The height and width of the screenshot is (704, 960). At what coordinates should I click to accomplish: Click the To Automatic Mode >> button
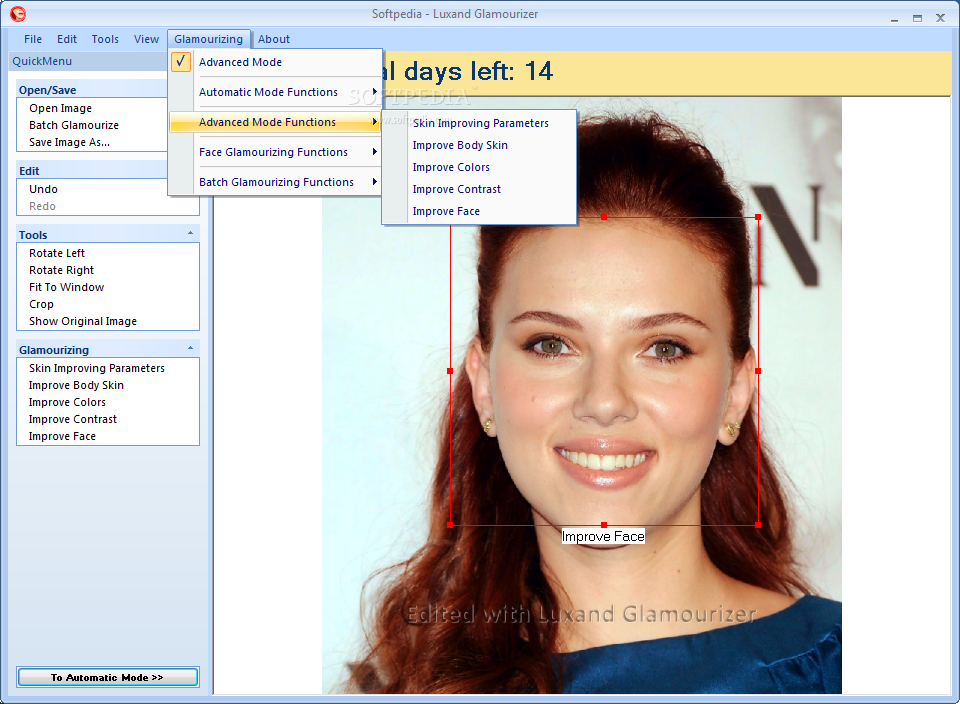pyautogui.click(x=108, y=677)
